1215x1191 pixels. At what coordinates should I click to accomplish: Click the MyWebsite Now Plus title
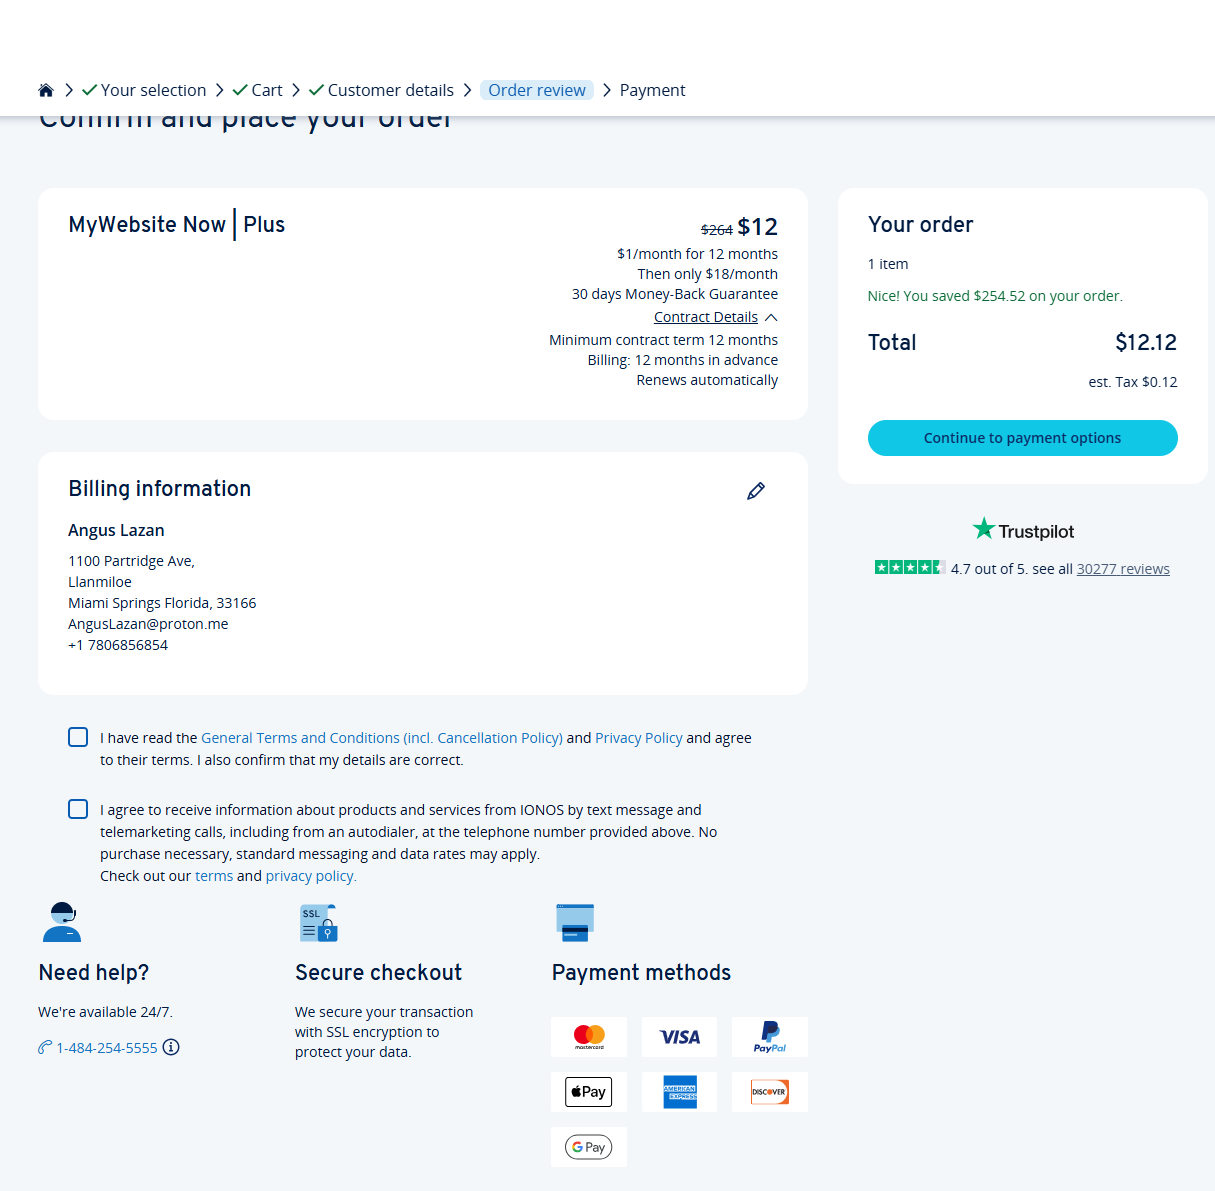click(x=177, y=224)
